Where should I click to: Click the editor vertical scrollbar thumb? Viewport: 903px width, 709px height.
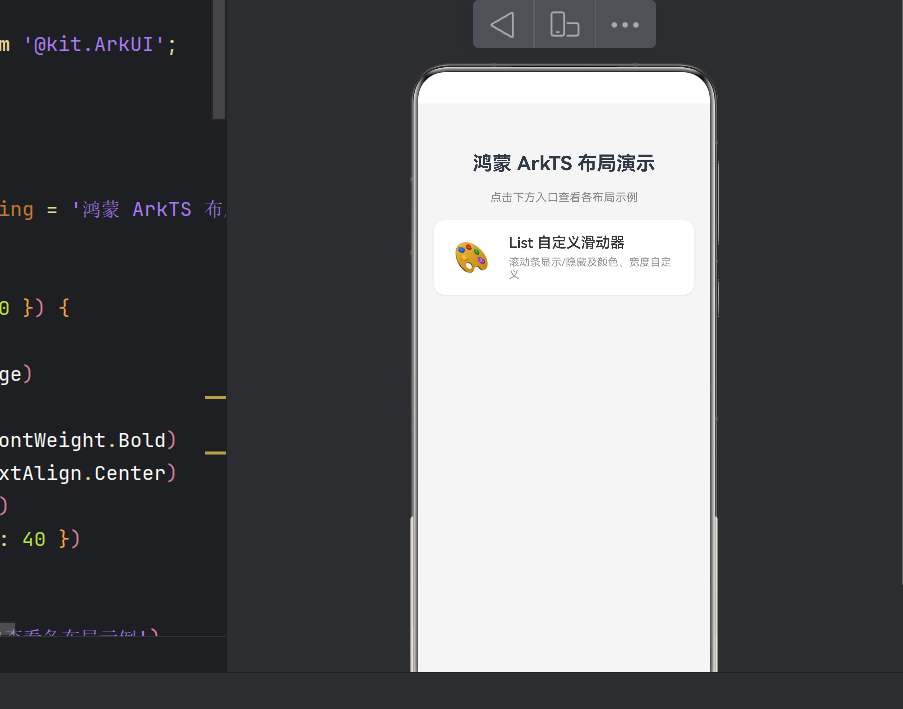[219, 59]
